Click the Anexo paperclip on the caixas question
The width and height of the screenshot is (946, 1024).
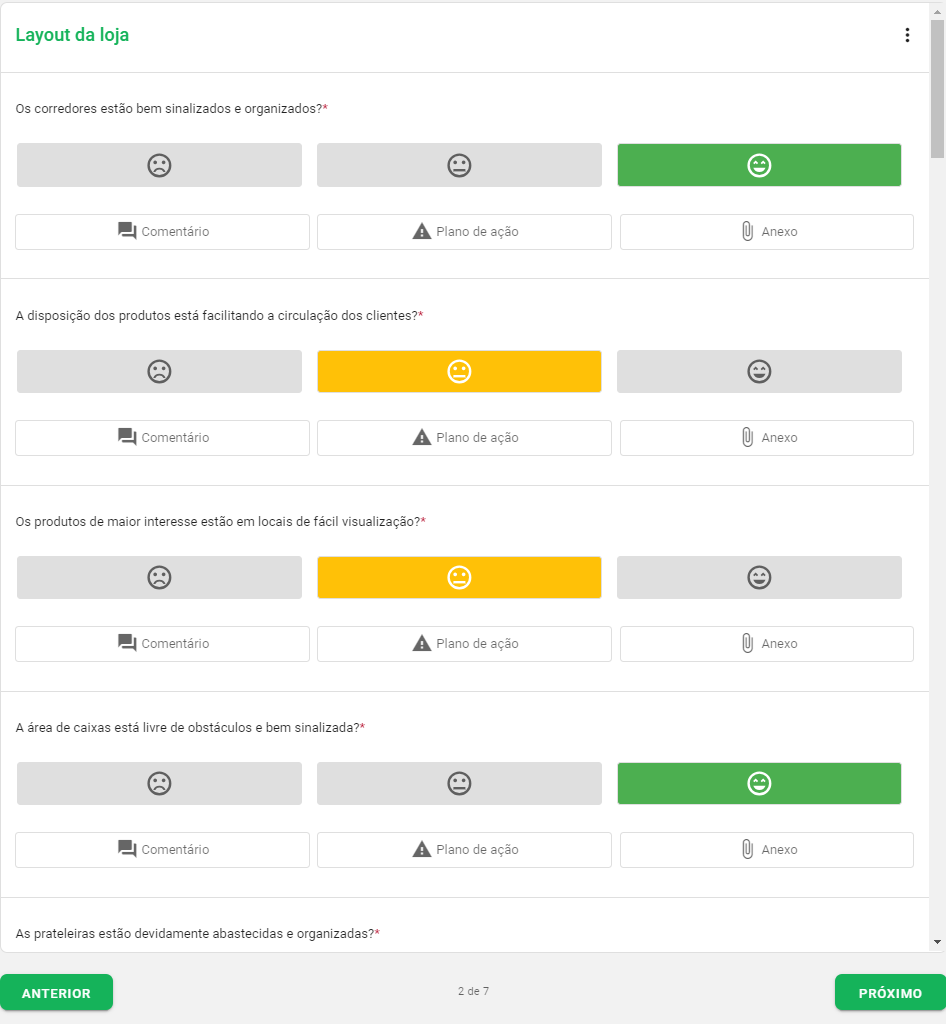[766, 849]
